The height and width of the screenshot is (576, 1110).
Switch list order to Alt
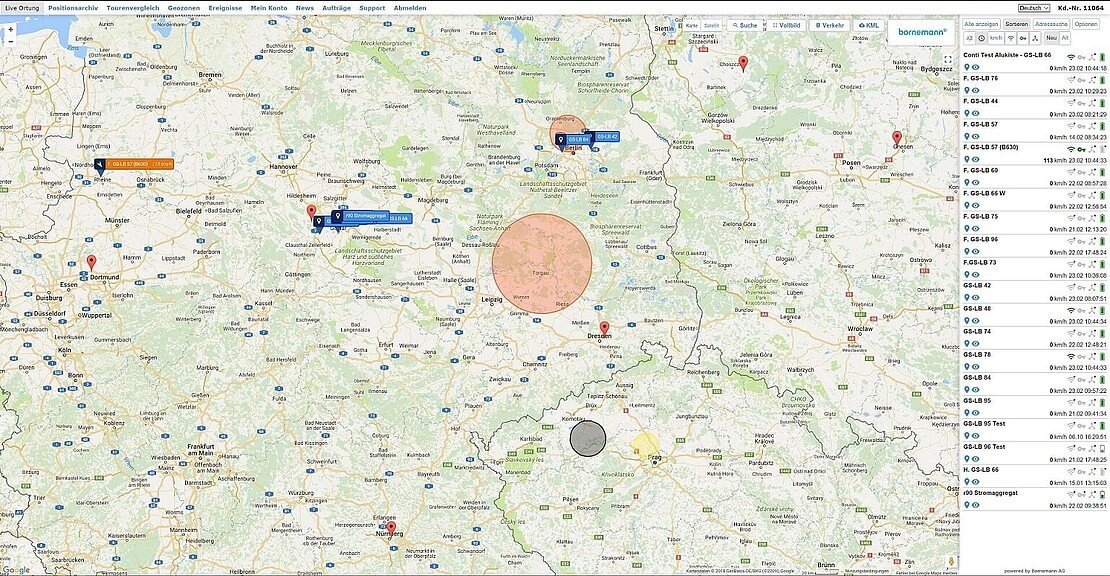pos(1065,38)
